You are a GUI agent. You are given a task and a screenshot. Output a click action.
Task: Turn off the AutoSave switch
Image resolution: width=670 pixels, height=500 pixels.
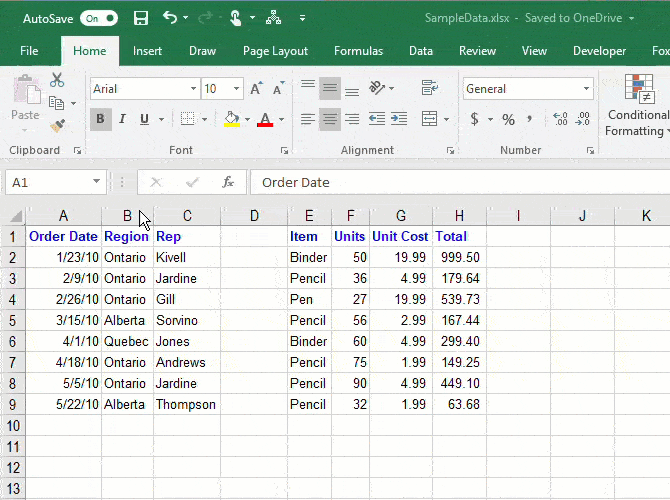[98, 18]
